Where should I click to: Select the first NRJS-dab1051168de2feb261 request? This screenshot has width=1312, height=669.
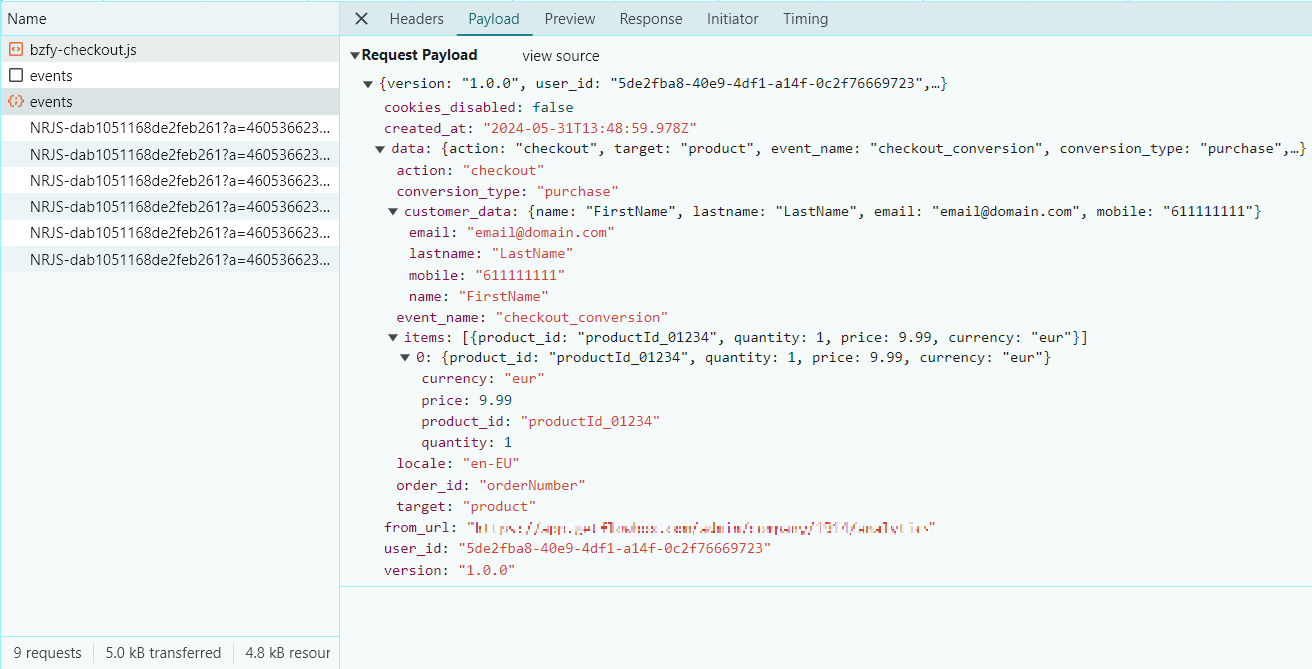point(179,128)
